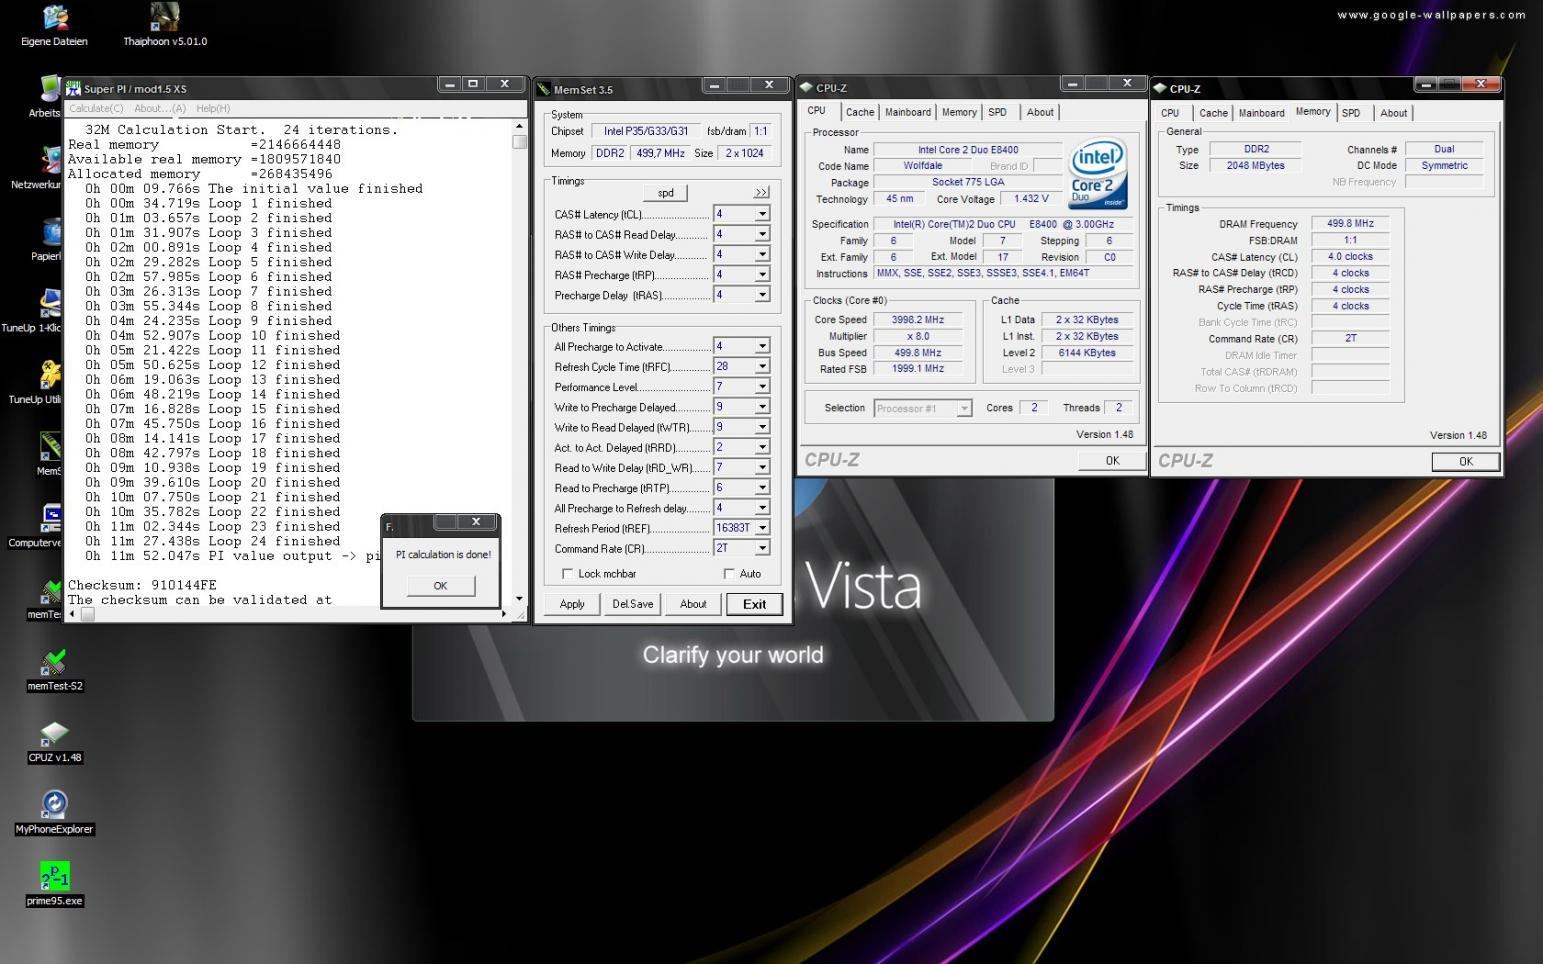Click Super PI vertical scrollbar up arrow
This screenshot has height=964, width=1543.
(519, 126)
